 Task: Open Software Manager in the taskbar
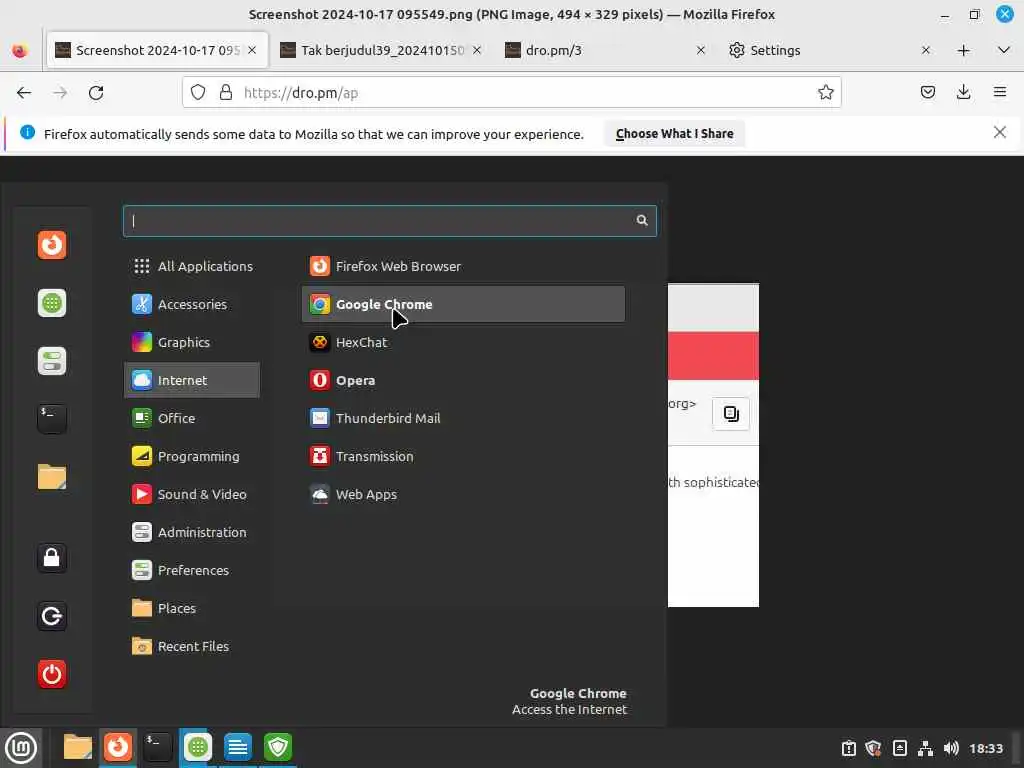coord(197,747)
